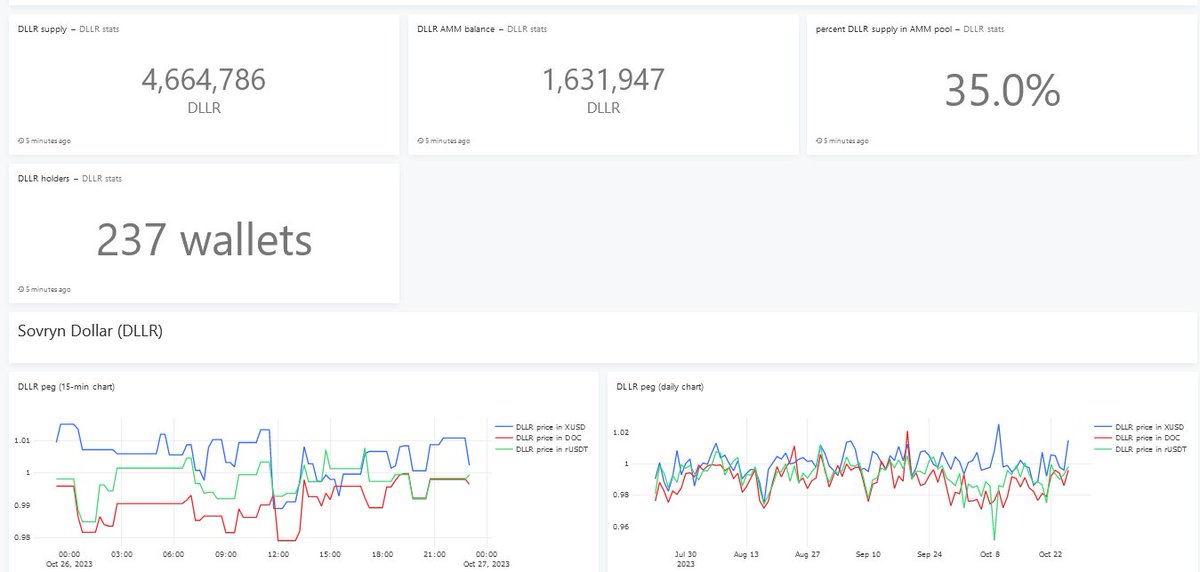
Task: Click the Oct 22 x-axis label
Action: coord(1050,553)
